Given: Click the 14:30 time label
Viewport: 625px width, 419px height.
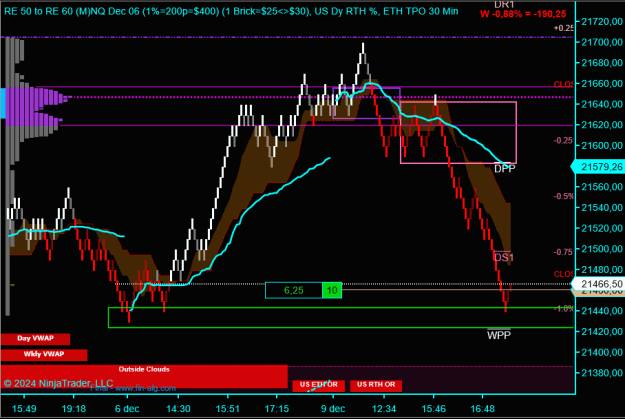Looking at the screenshot, I should coord(178,409).
